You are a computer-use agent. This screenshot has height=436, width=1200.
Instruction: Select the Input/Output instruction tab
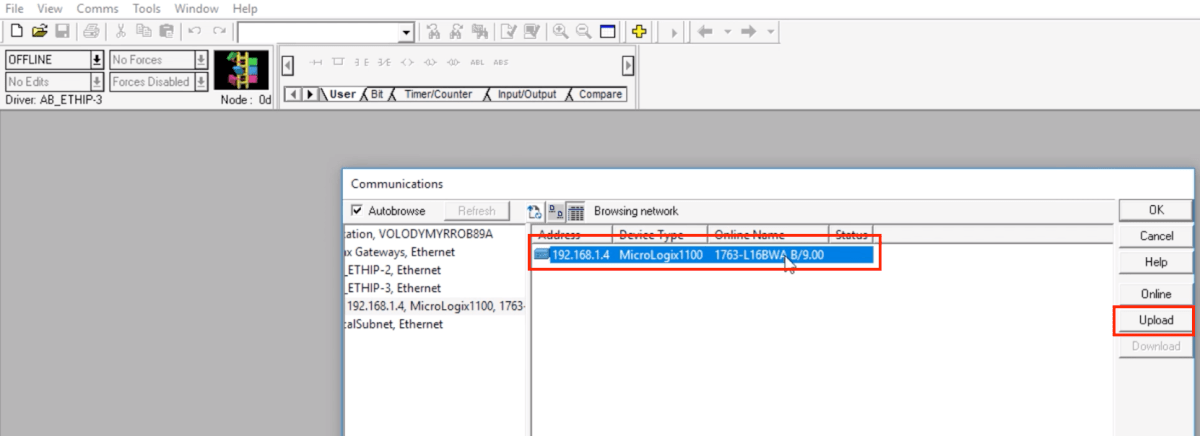[x=526, y=95]
